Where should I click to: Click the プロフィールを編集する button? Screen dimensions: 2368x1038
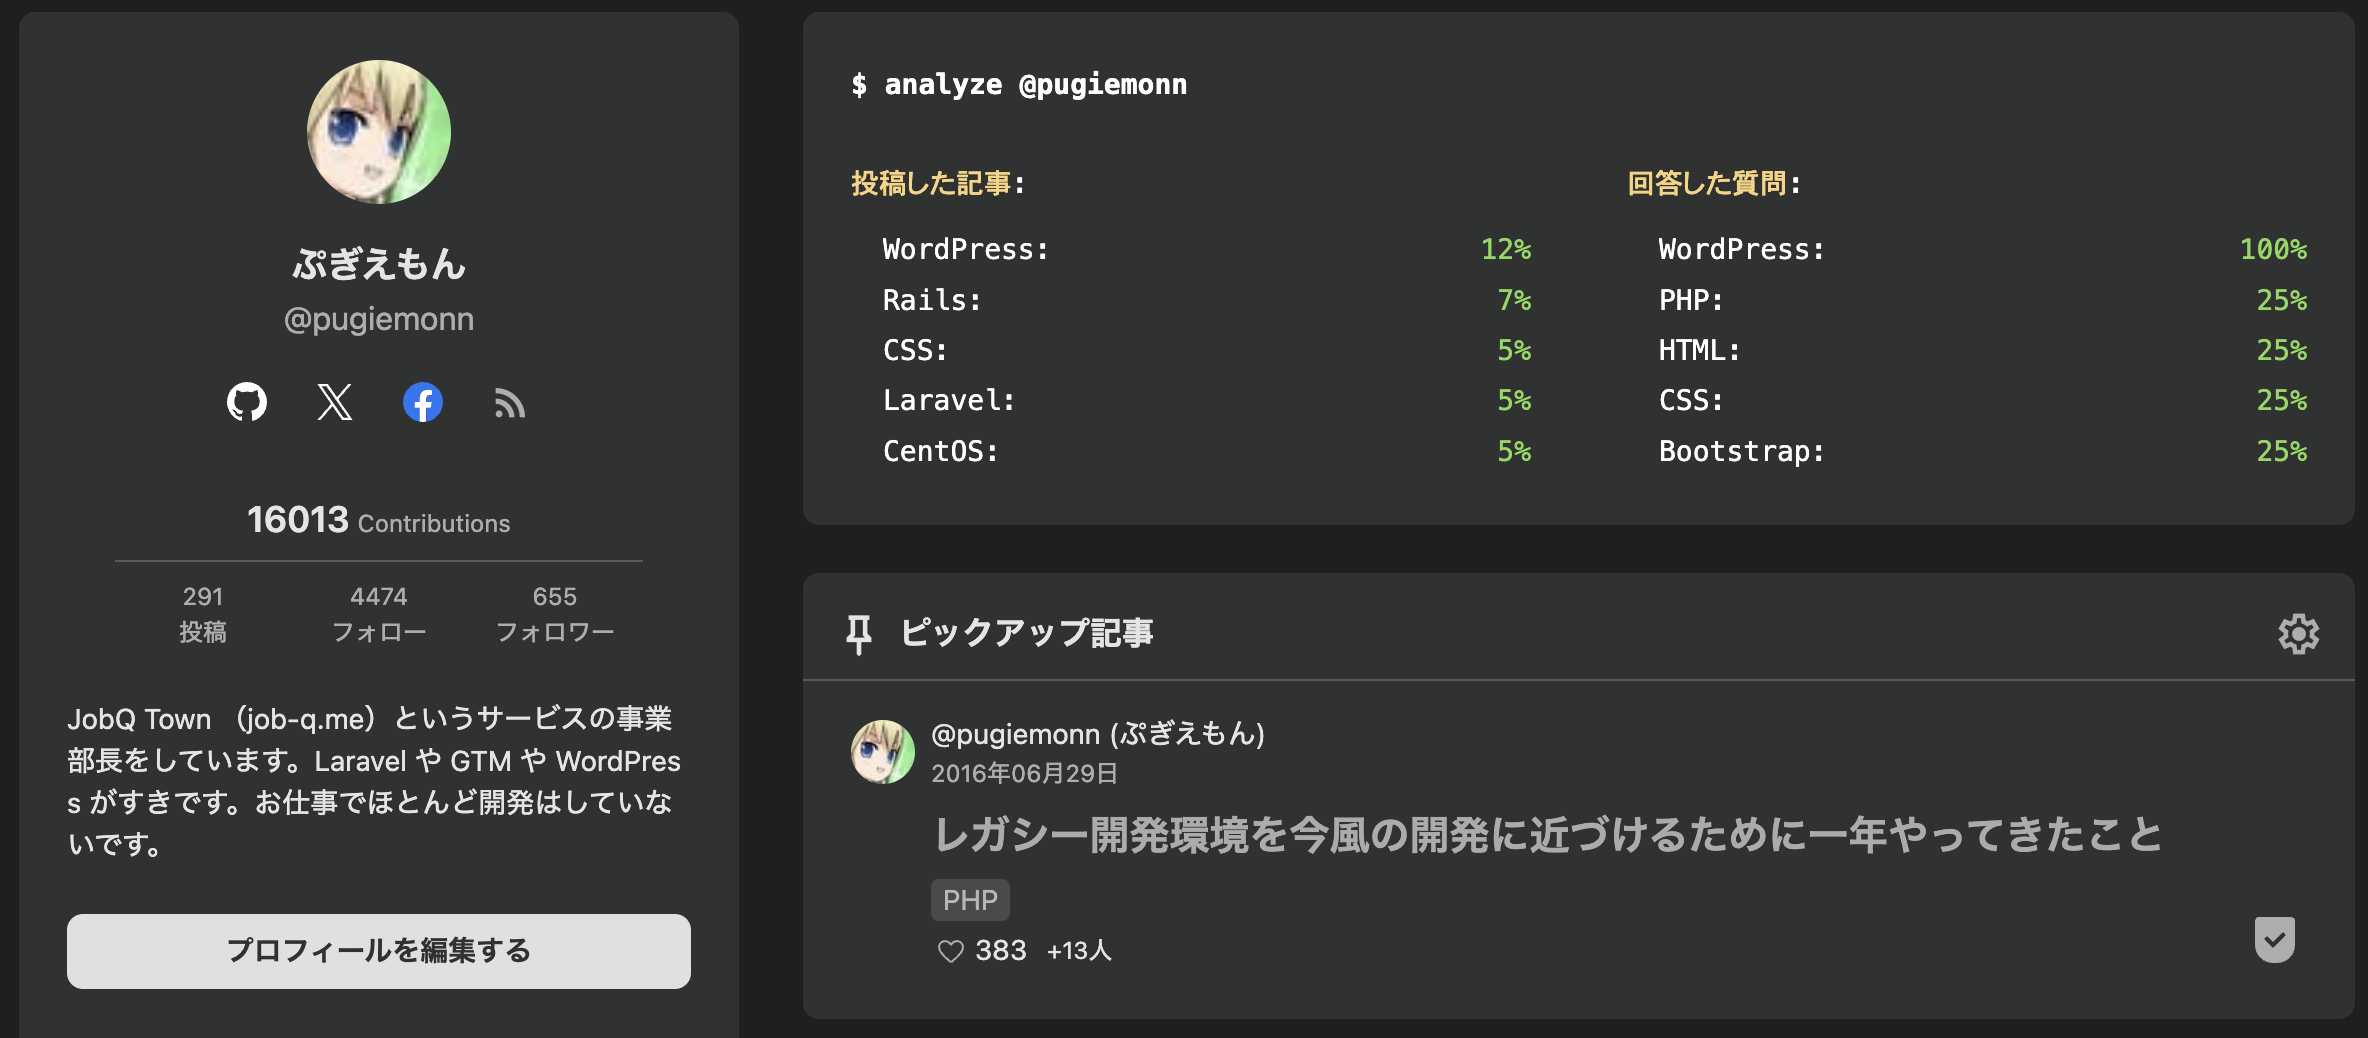pyautogui.click(x=378, y=951)
